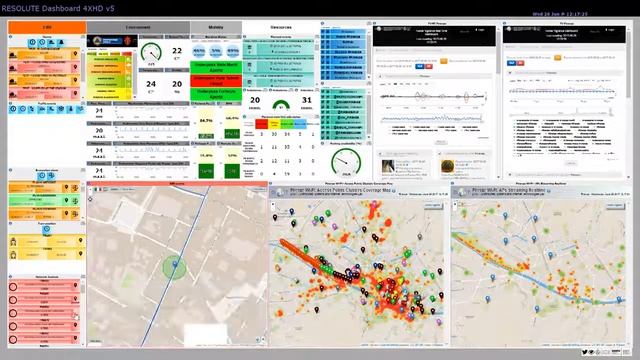Open map pin in the last red network row
Image resolution: width=640 pixels, height=360 pixels.
[x=75, y=338]
